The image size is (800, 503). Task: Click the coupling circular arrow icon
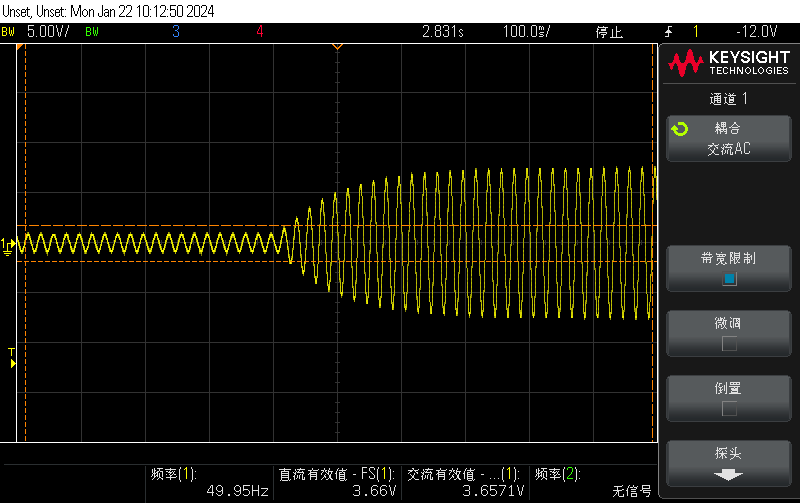tap(680, 130)
